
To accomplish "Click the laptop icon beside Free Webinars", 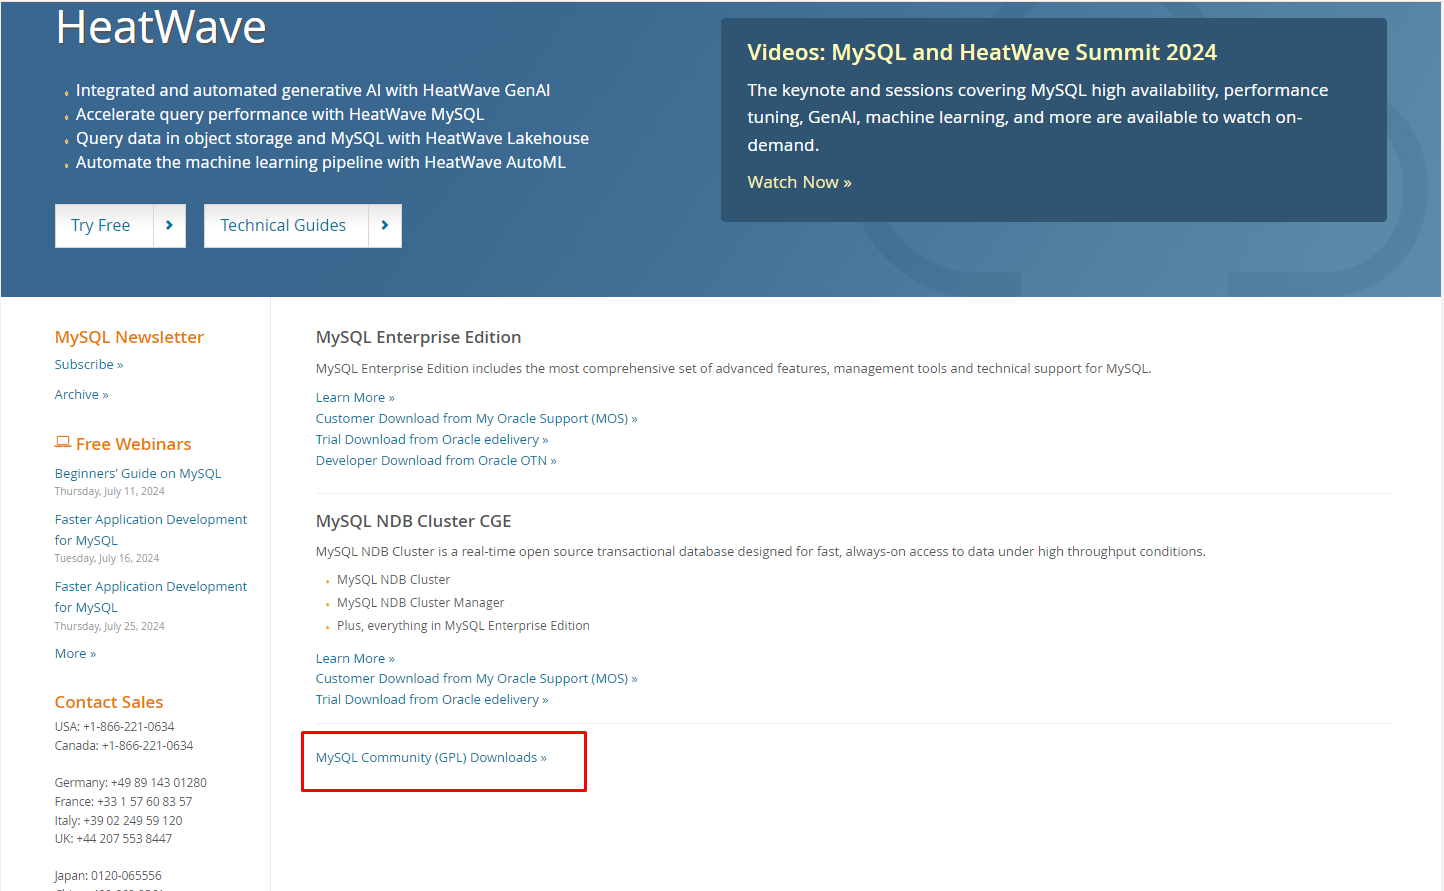I will click(63, 442).
